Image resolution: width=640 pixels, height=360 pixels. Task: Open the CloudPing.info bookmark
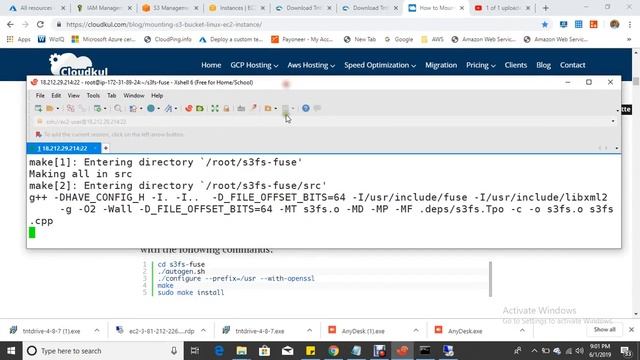[168, 39]
